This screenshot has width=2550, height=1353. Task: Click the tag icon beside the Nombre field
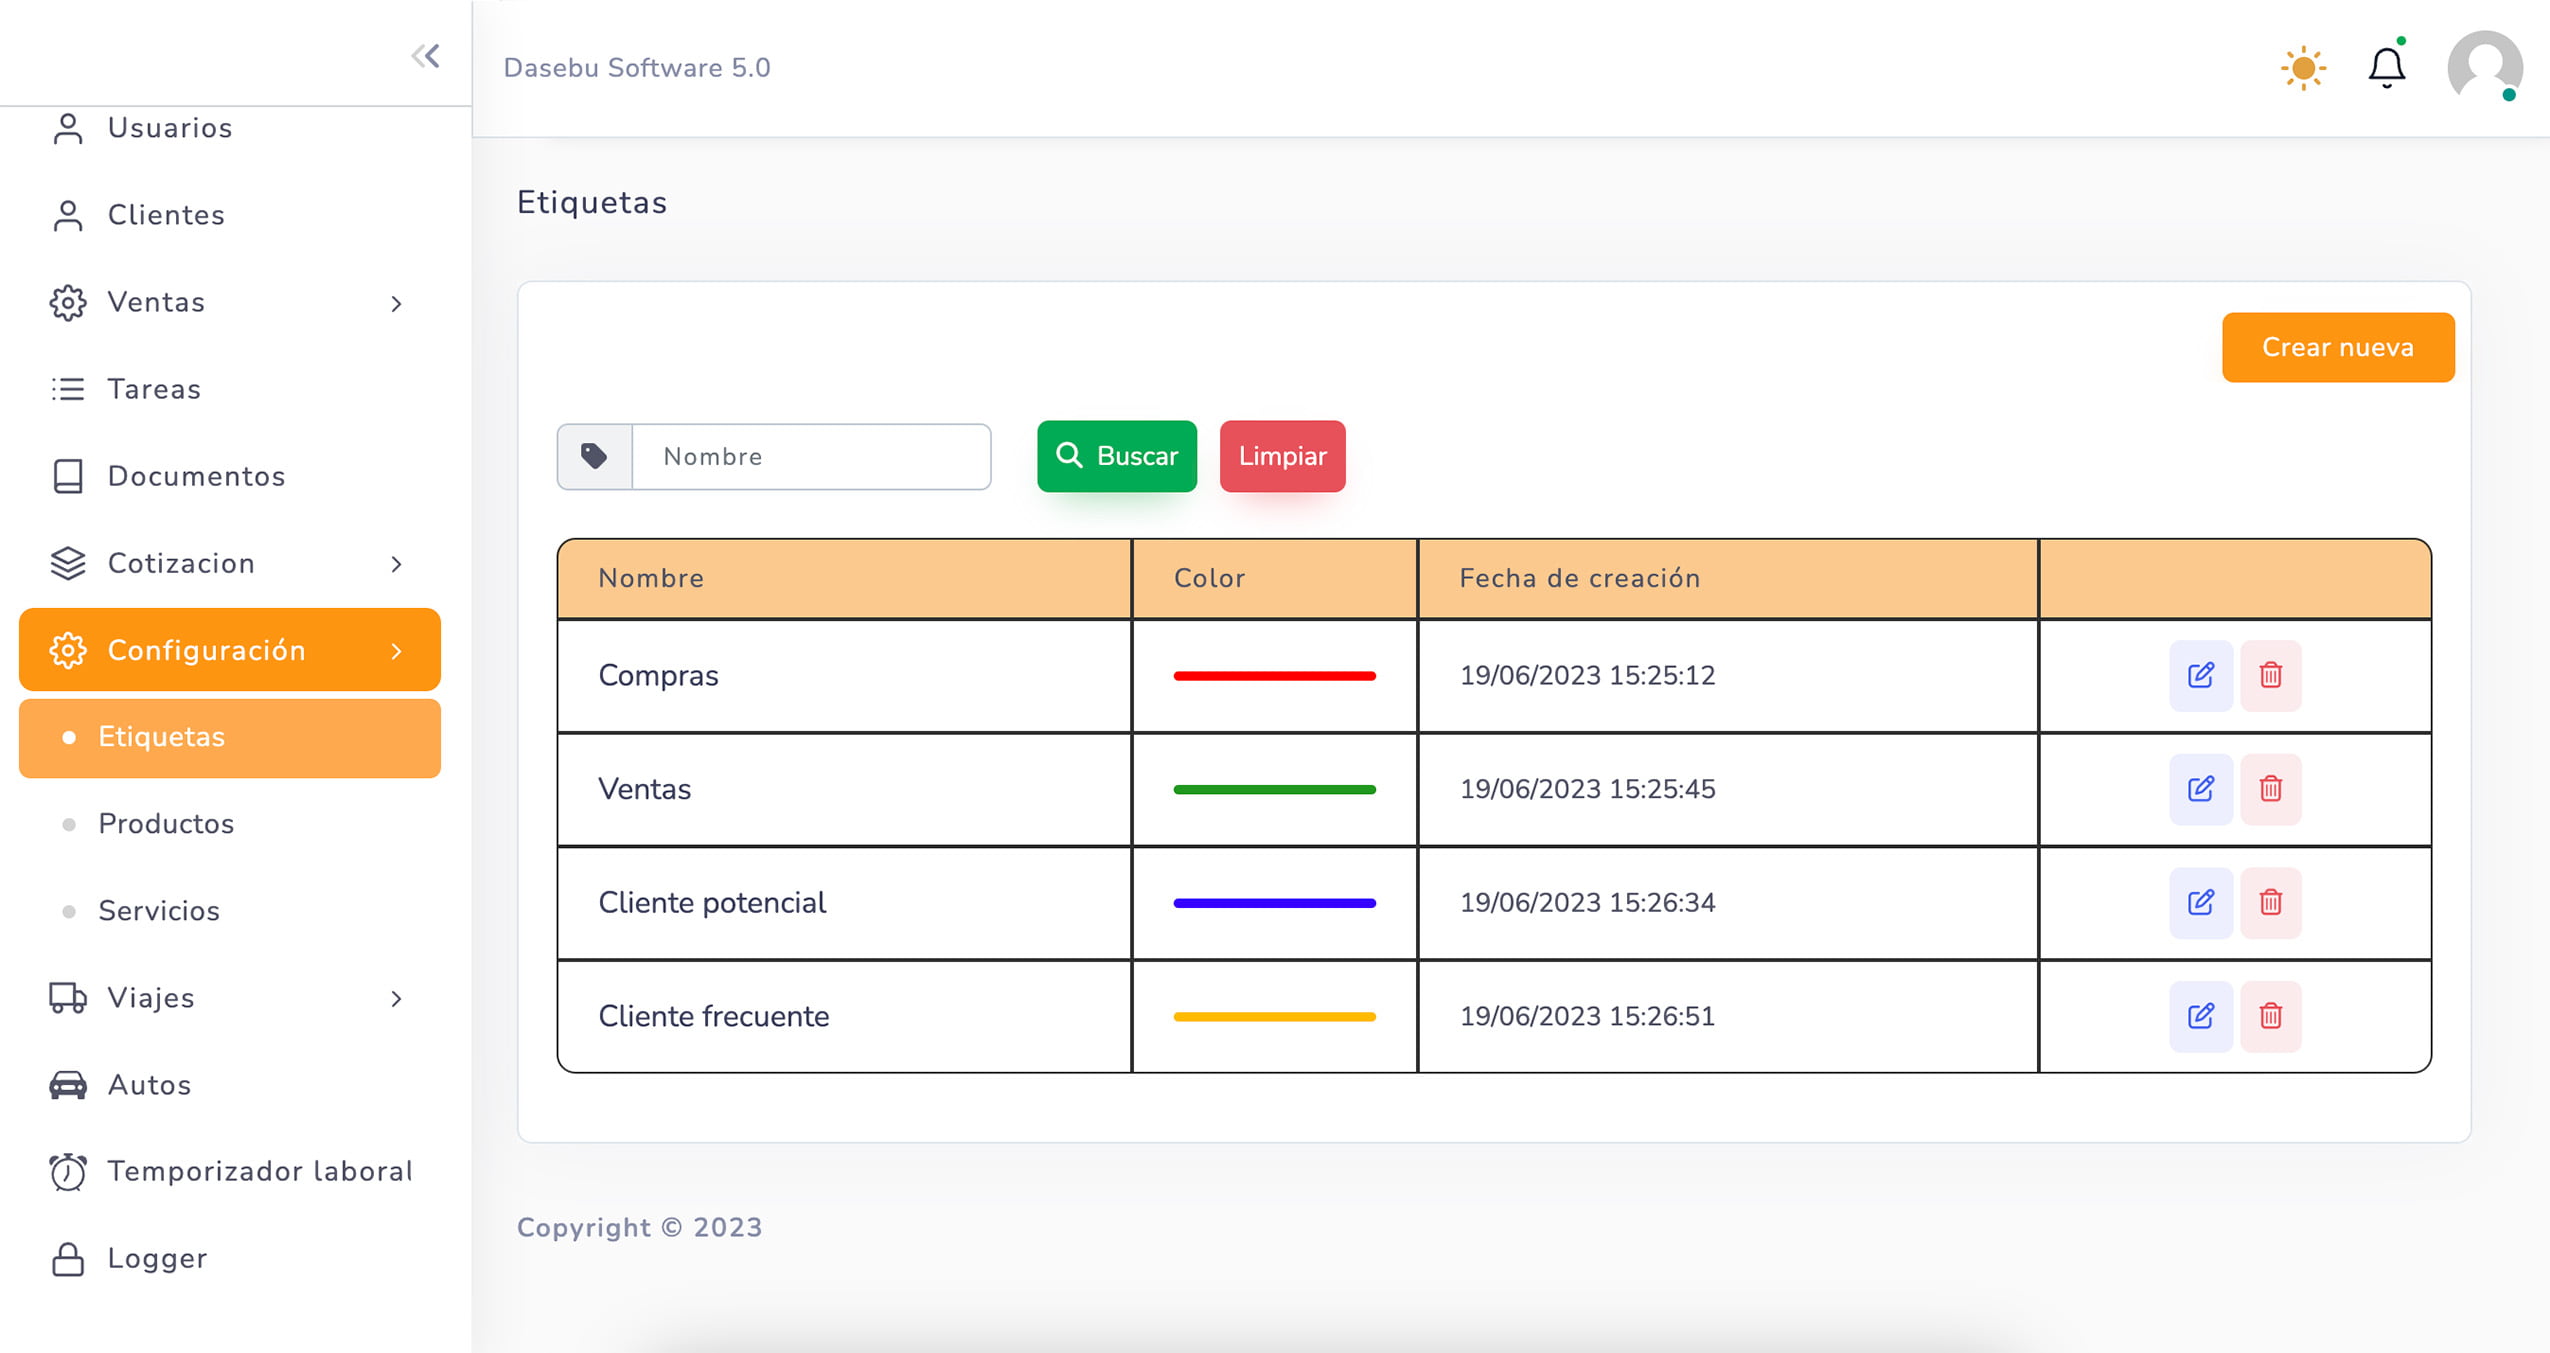click(x=594, y=456)
